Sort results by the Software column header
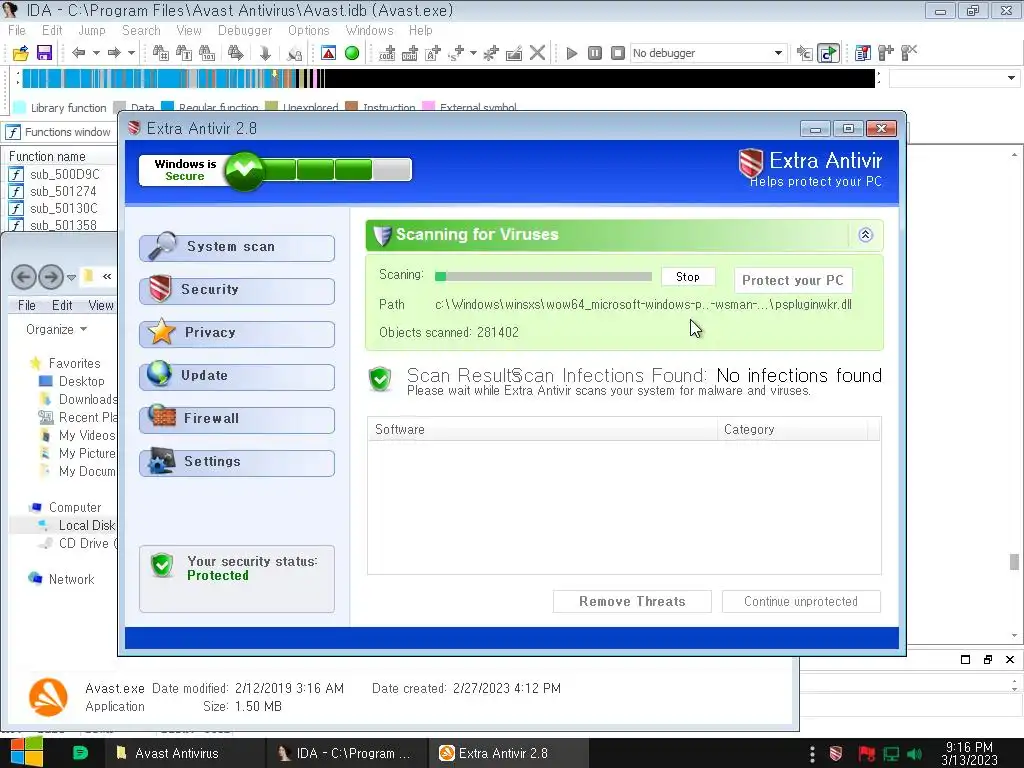Image resolution: width=1024 pixels, height=768 pixels. tap(542, 429)
